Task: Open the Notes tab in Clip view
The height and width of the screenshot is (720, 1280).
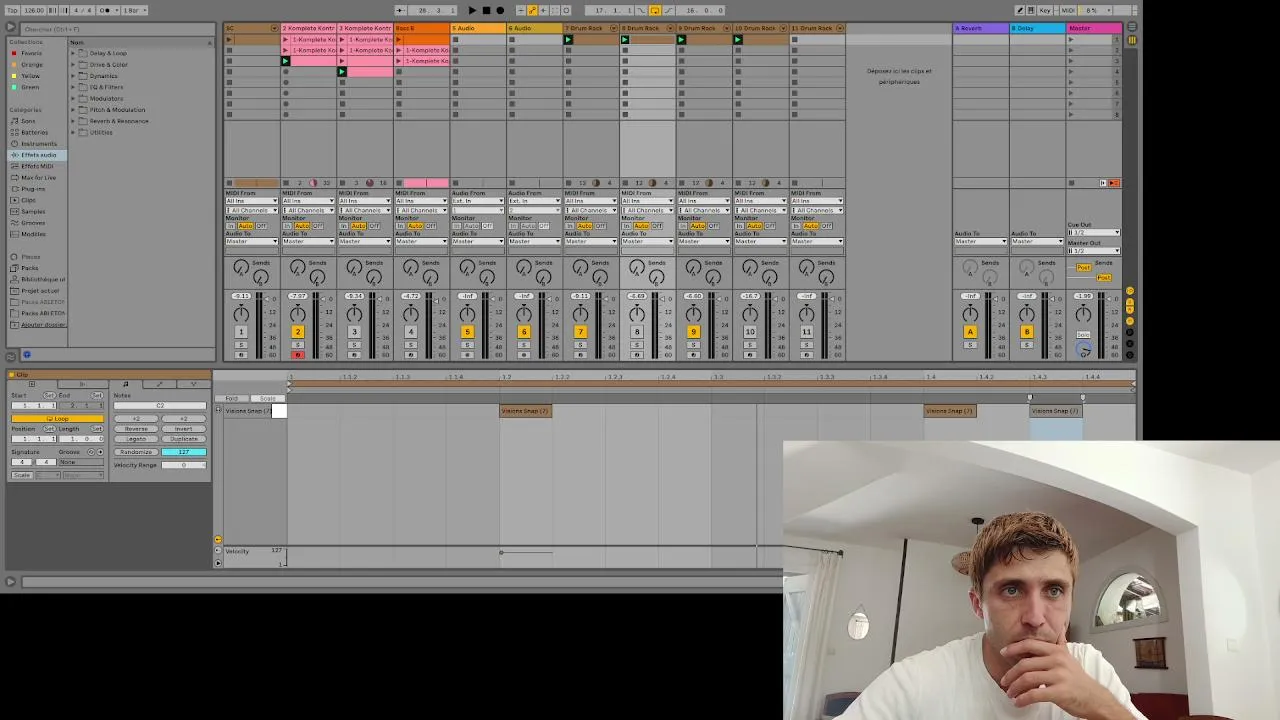Action: tap(125, 384)
